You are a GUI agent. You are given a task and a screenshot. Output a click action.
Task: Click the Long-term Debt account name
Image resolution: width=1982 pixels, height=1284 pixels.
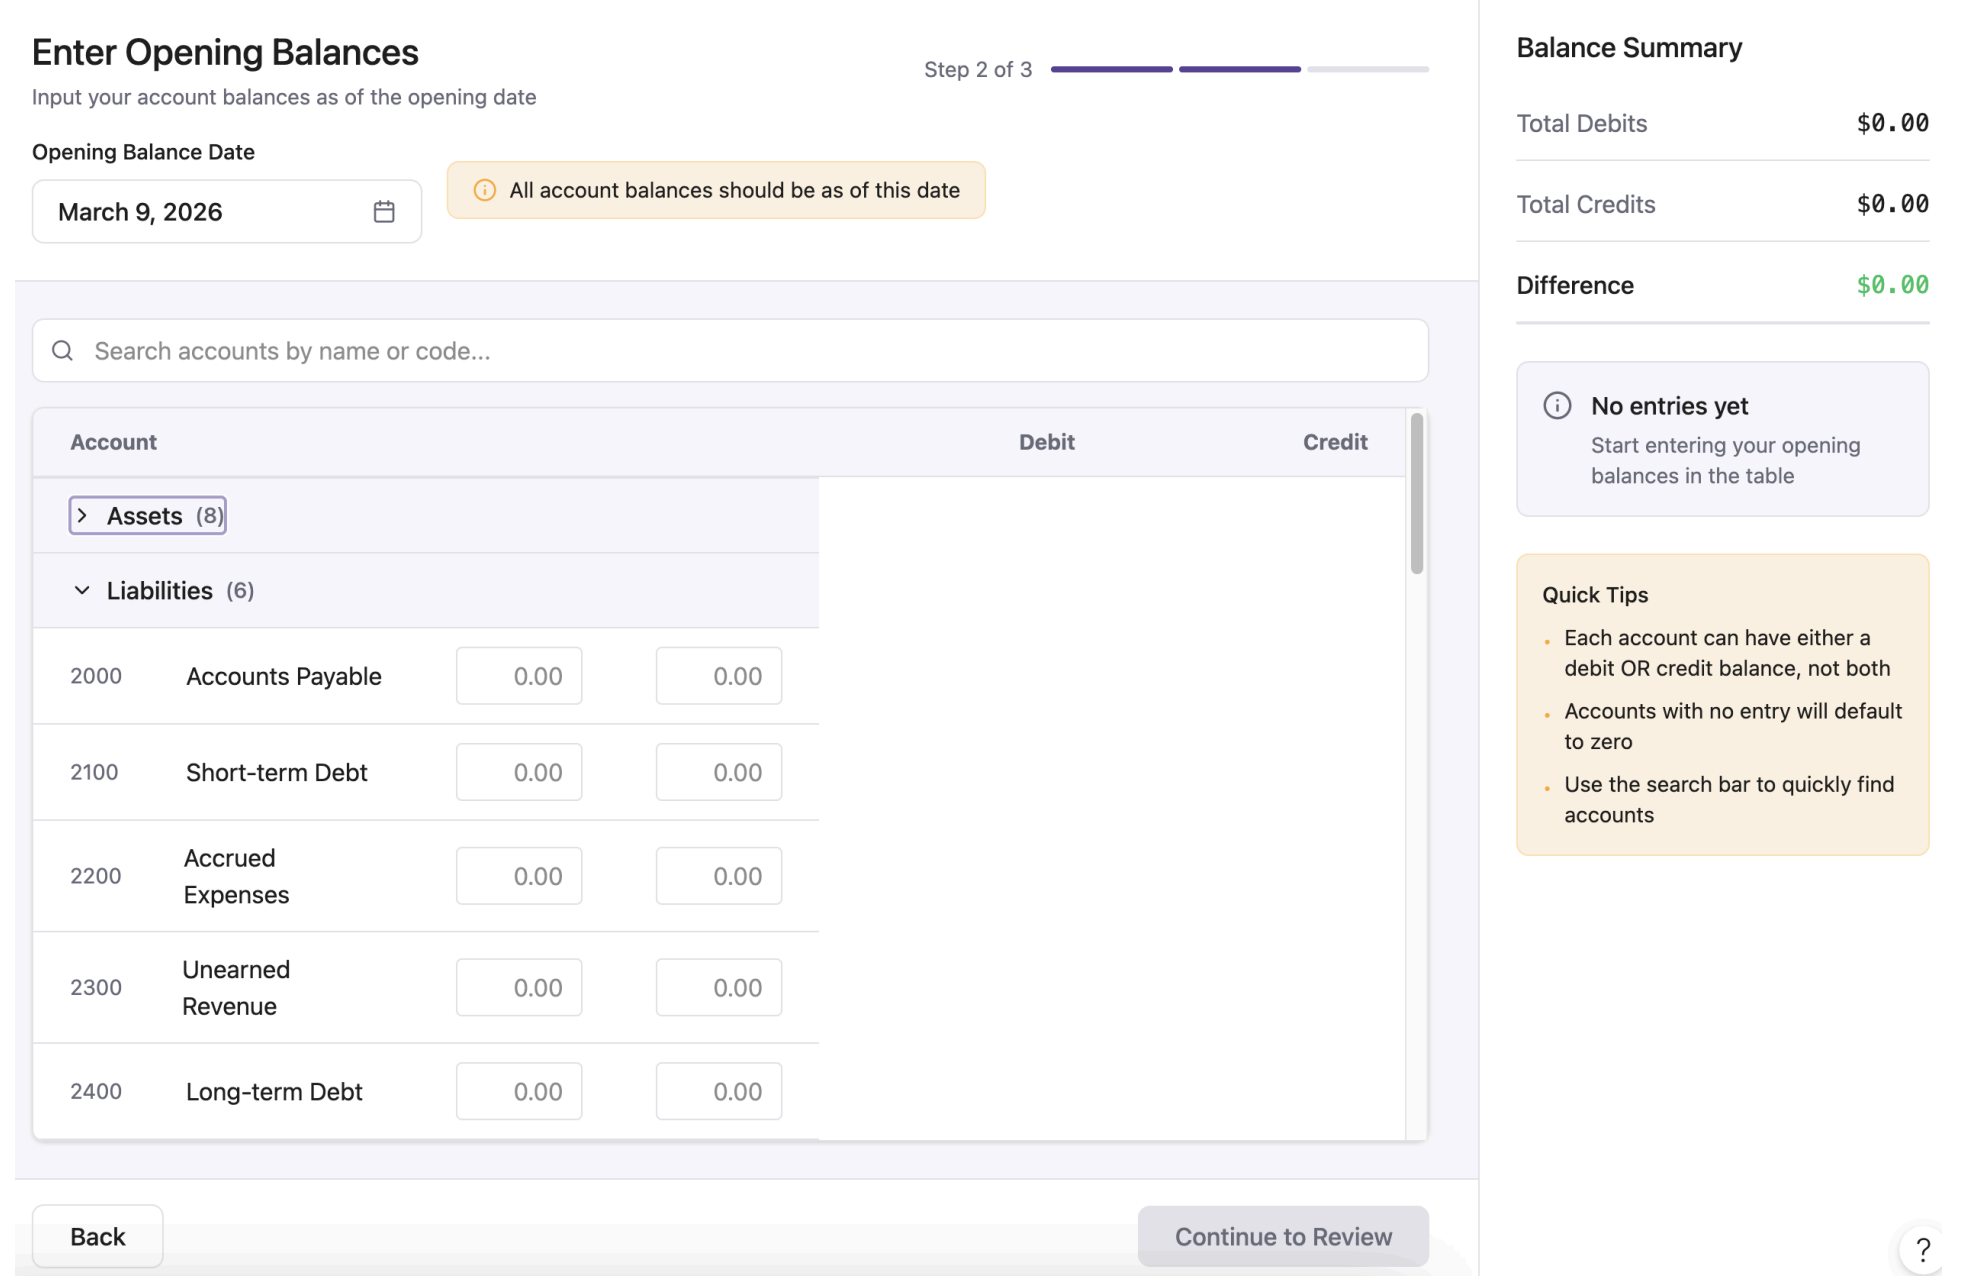pos(274,1092)
